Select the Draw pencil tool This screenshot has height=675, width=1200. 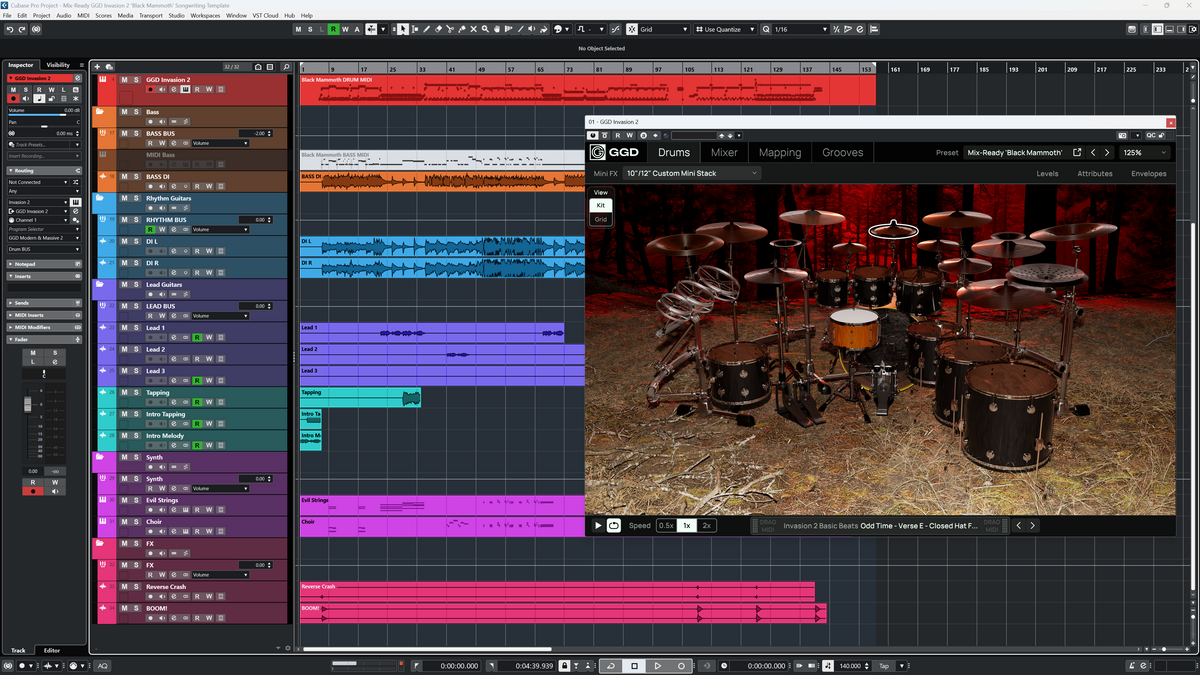coord(427,29)
